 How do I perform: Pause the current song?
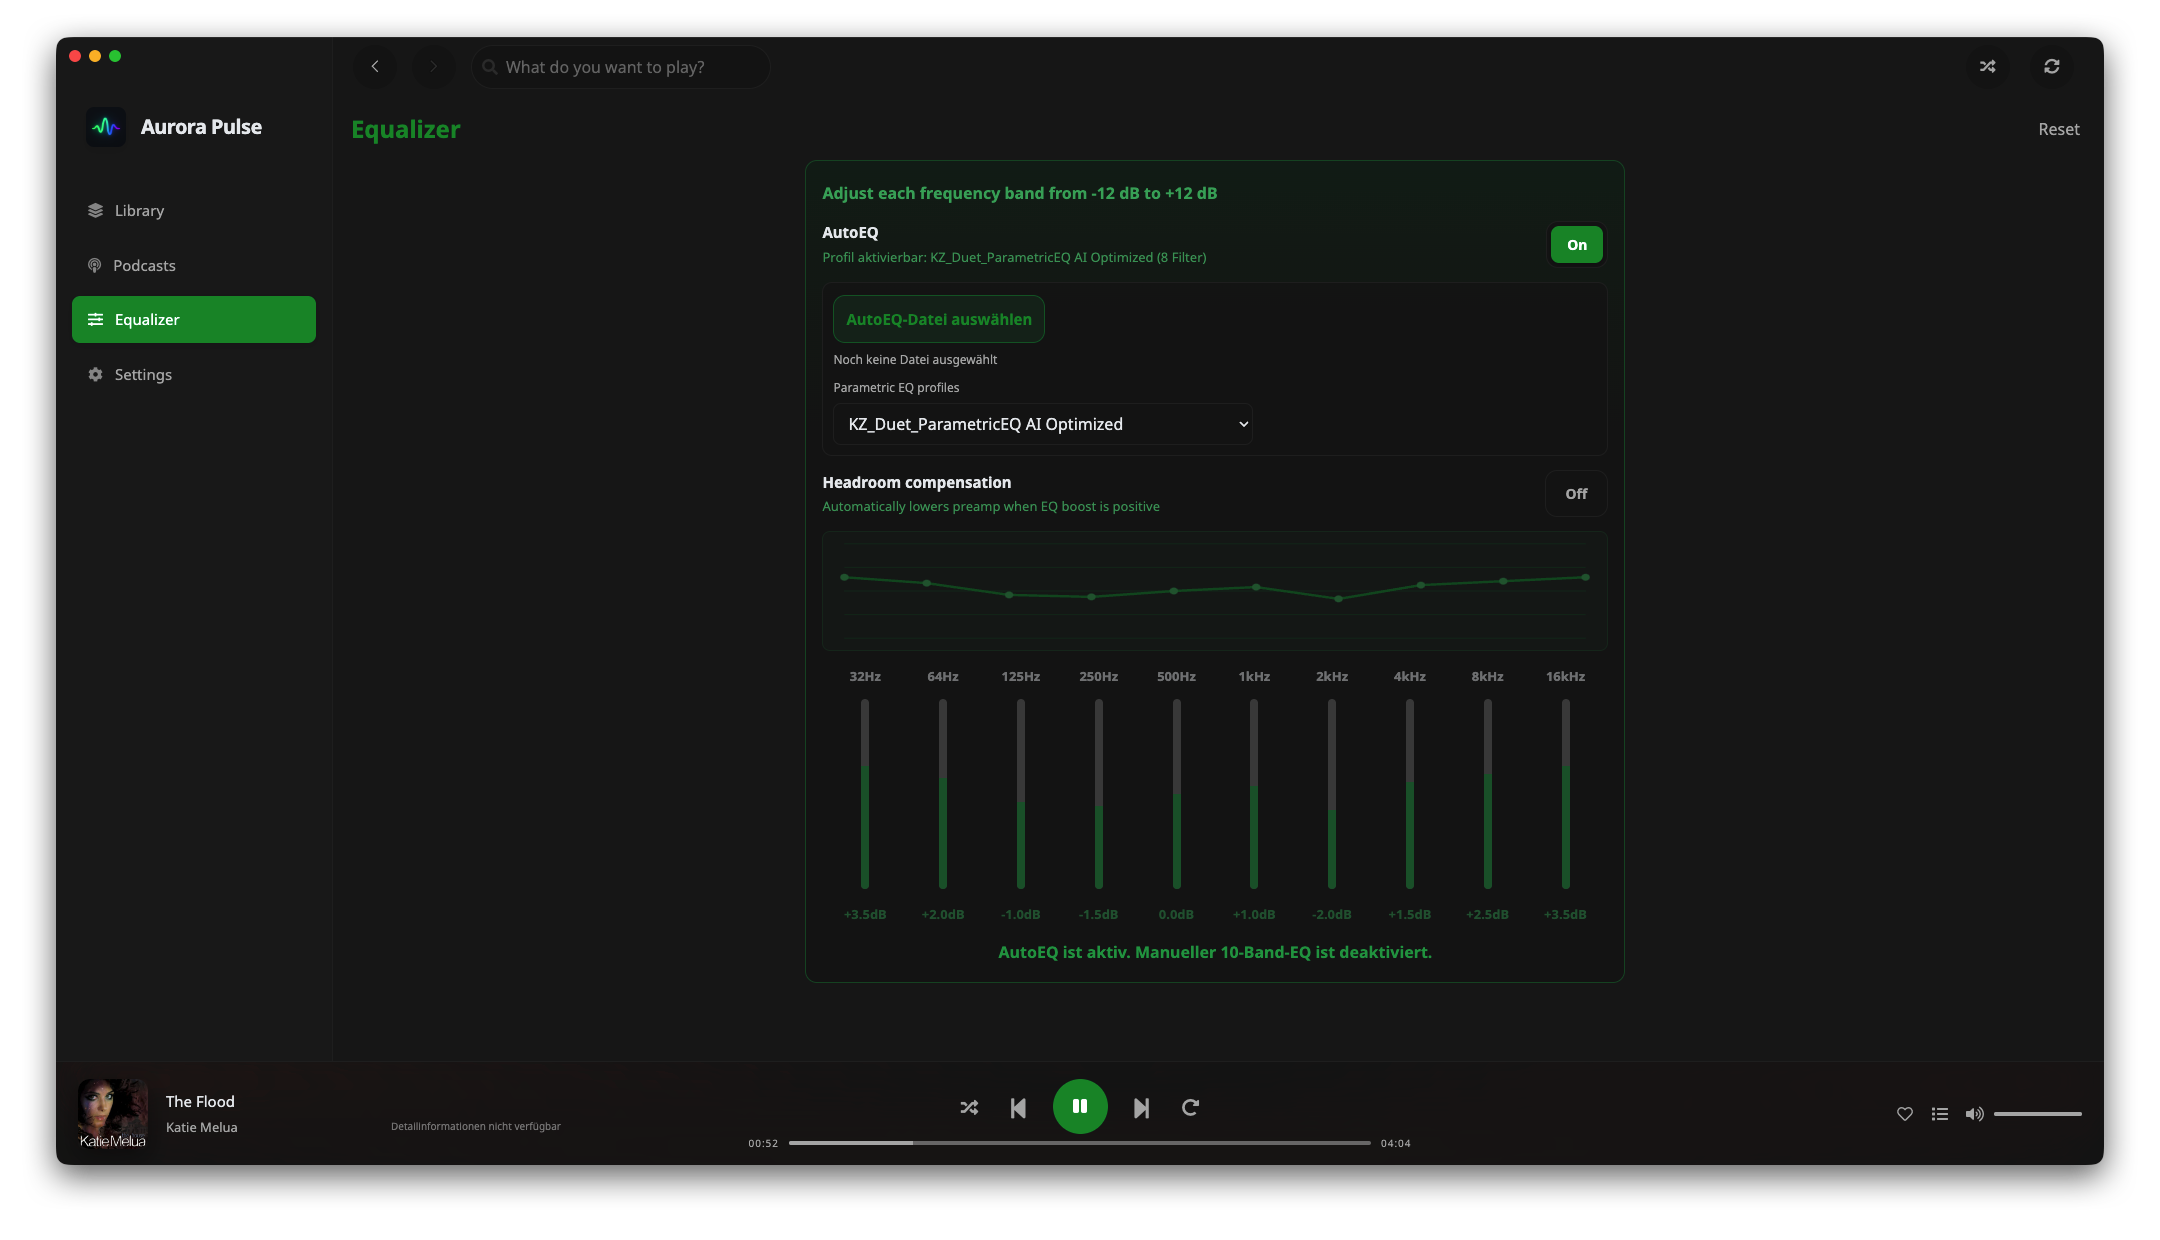point(1080,1106)
